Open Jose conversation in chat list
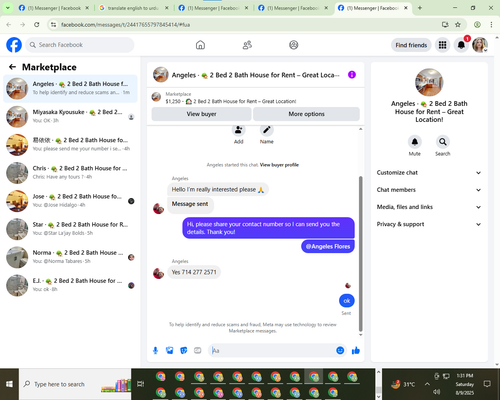 70,201
